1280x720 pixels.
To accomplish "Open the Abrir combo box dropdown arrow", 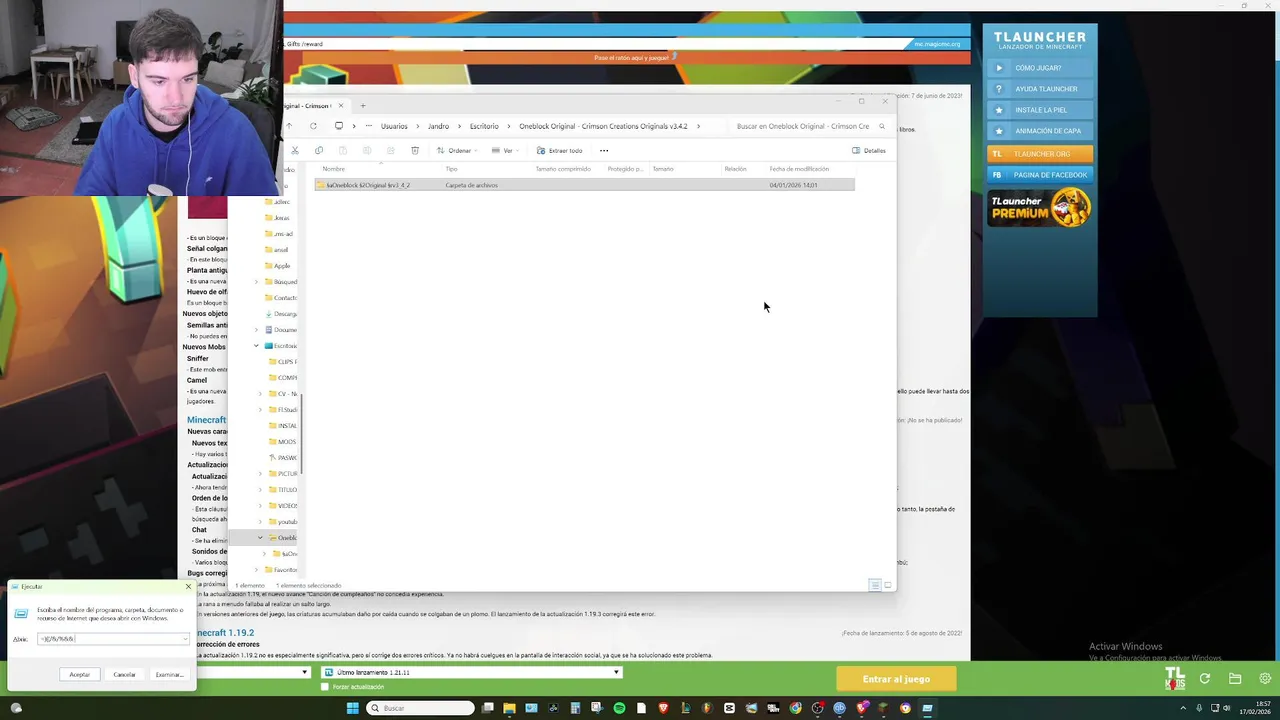I will pyautogui.click(x=185, y=639).
